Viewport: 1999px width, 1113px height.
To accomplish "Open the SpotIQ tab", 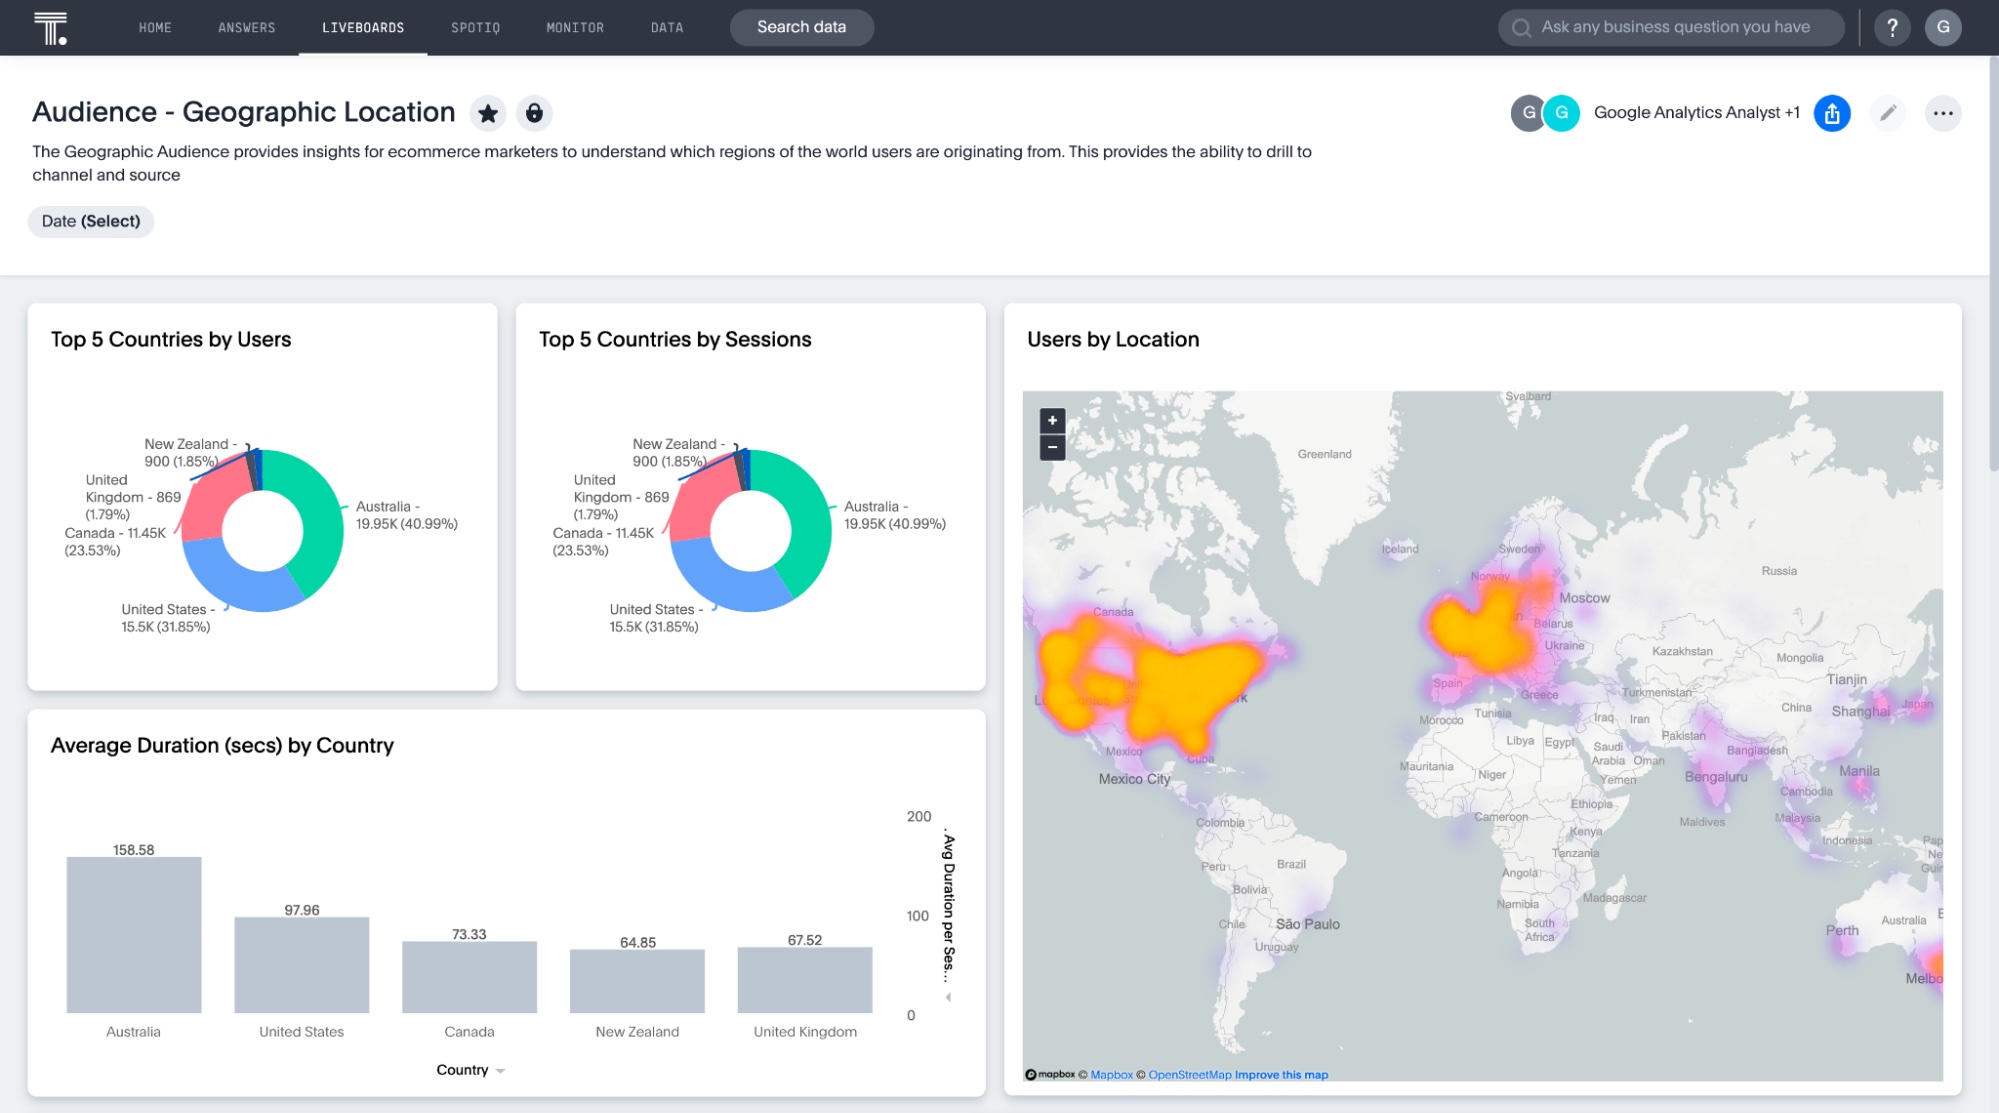I will tap(475, 28).
